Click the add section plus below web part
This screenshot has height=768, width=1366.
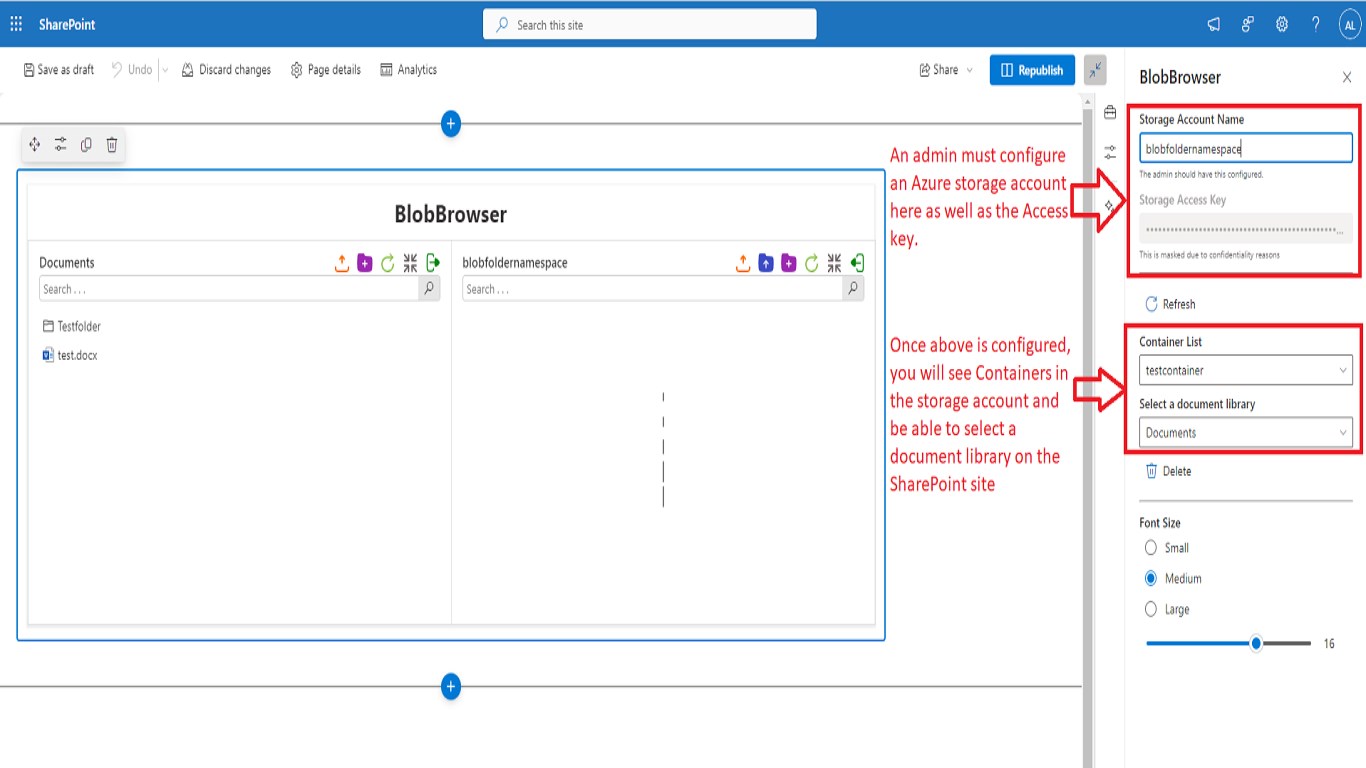451,687
